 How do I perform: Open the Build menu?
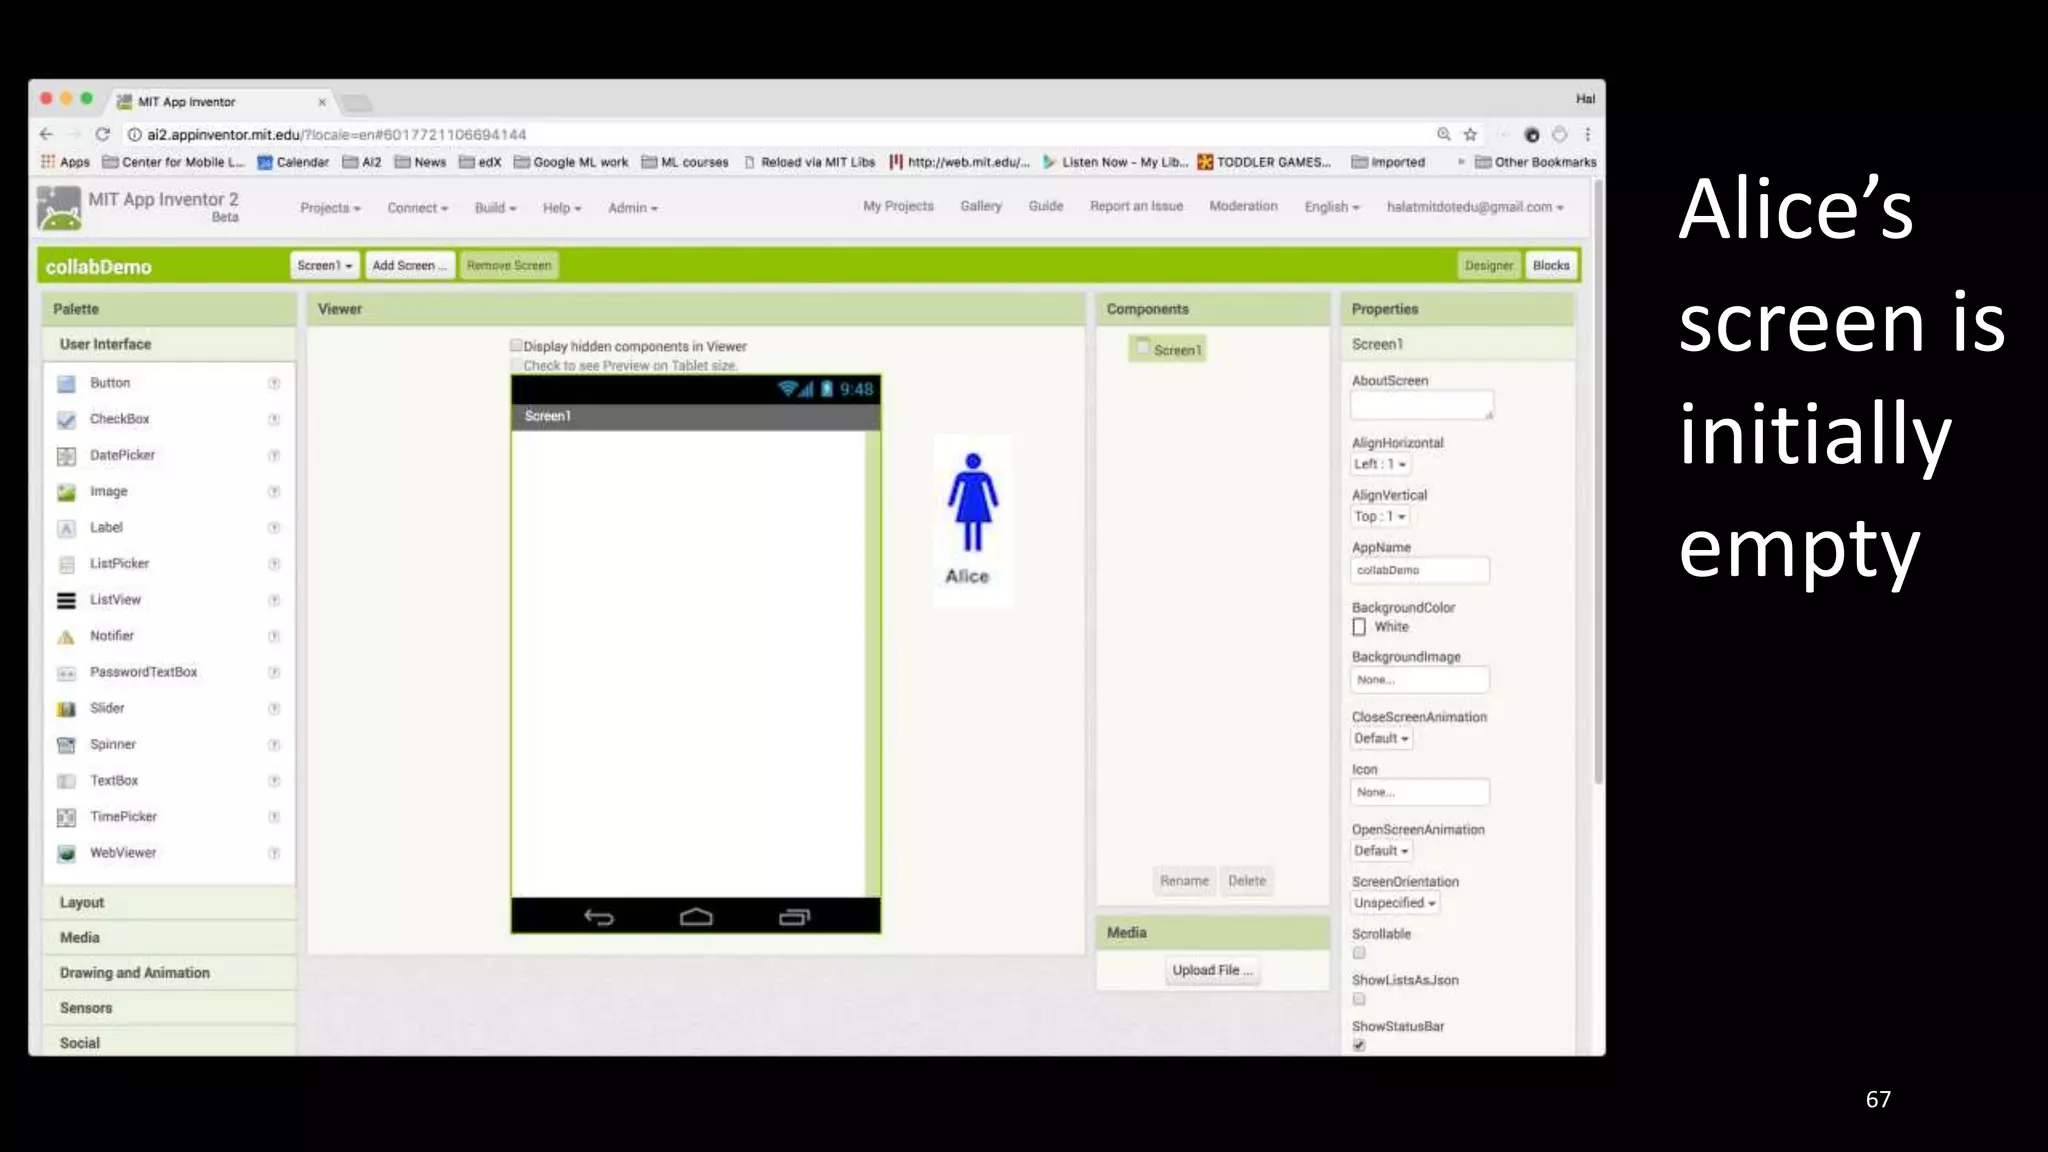point(495,208)
